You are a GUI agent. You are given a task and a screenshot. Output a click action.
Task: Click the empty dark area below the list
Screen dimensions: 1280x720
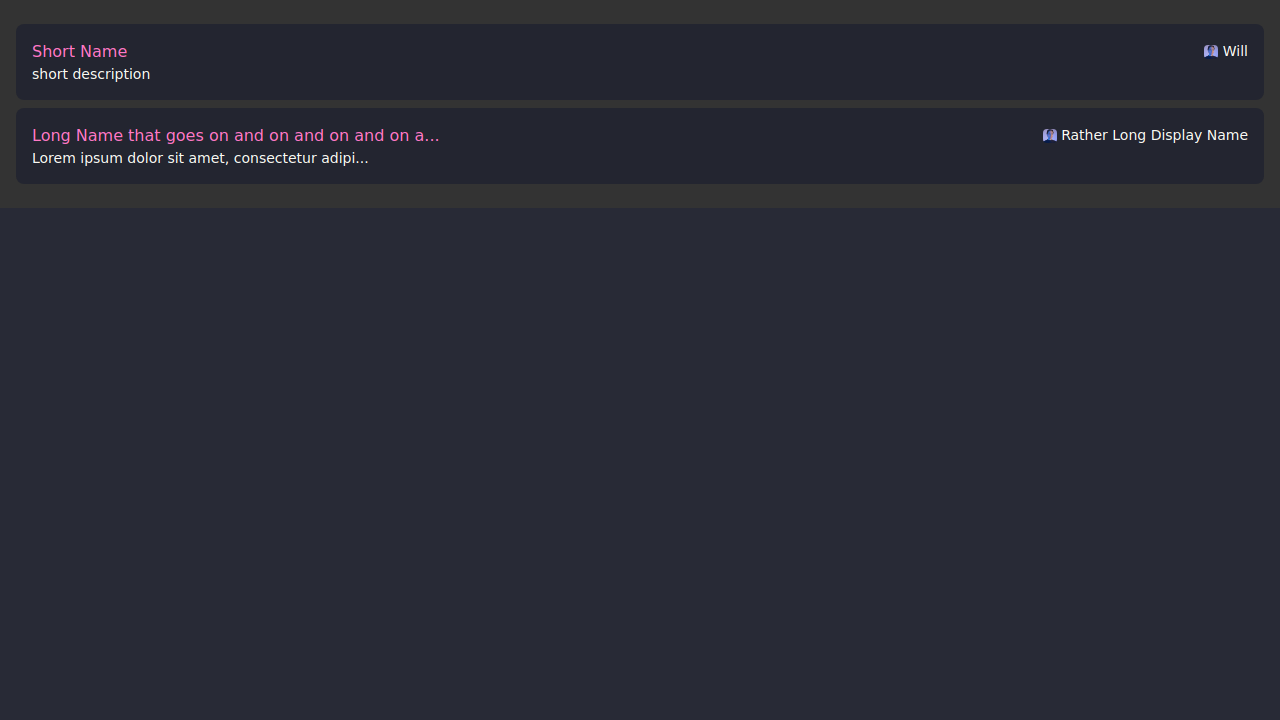coord(640,460)
